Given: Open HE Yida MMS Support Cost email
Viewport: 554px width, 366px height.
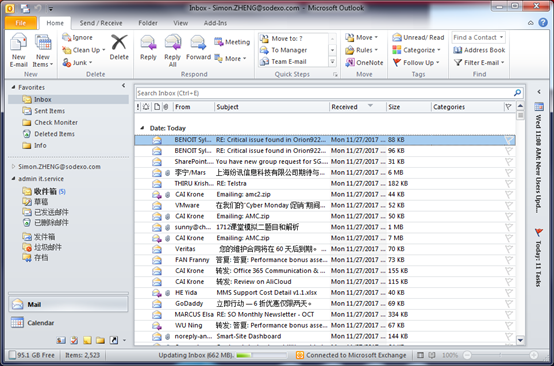Looking at the screenshot, I should (325, 293).
